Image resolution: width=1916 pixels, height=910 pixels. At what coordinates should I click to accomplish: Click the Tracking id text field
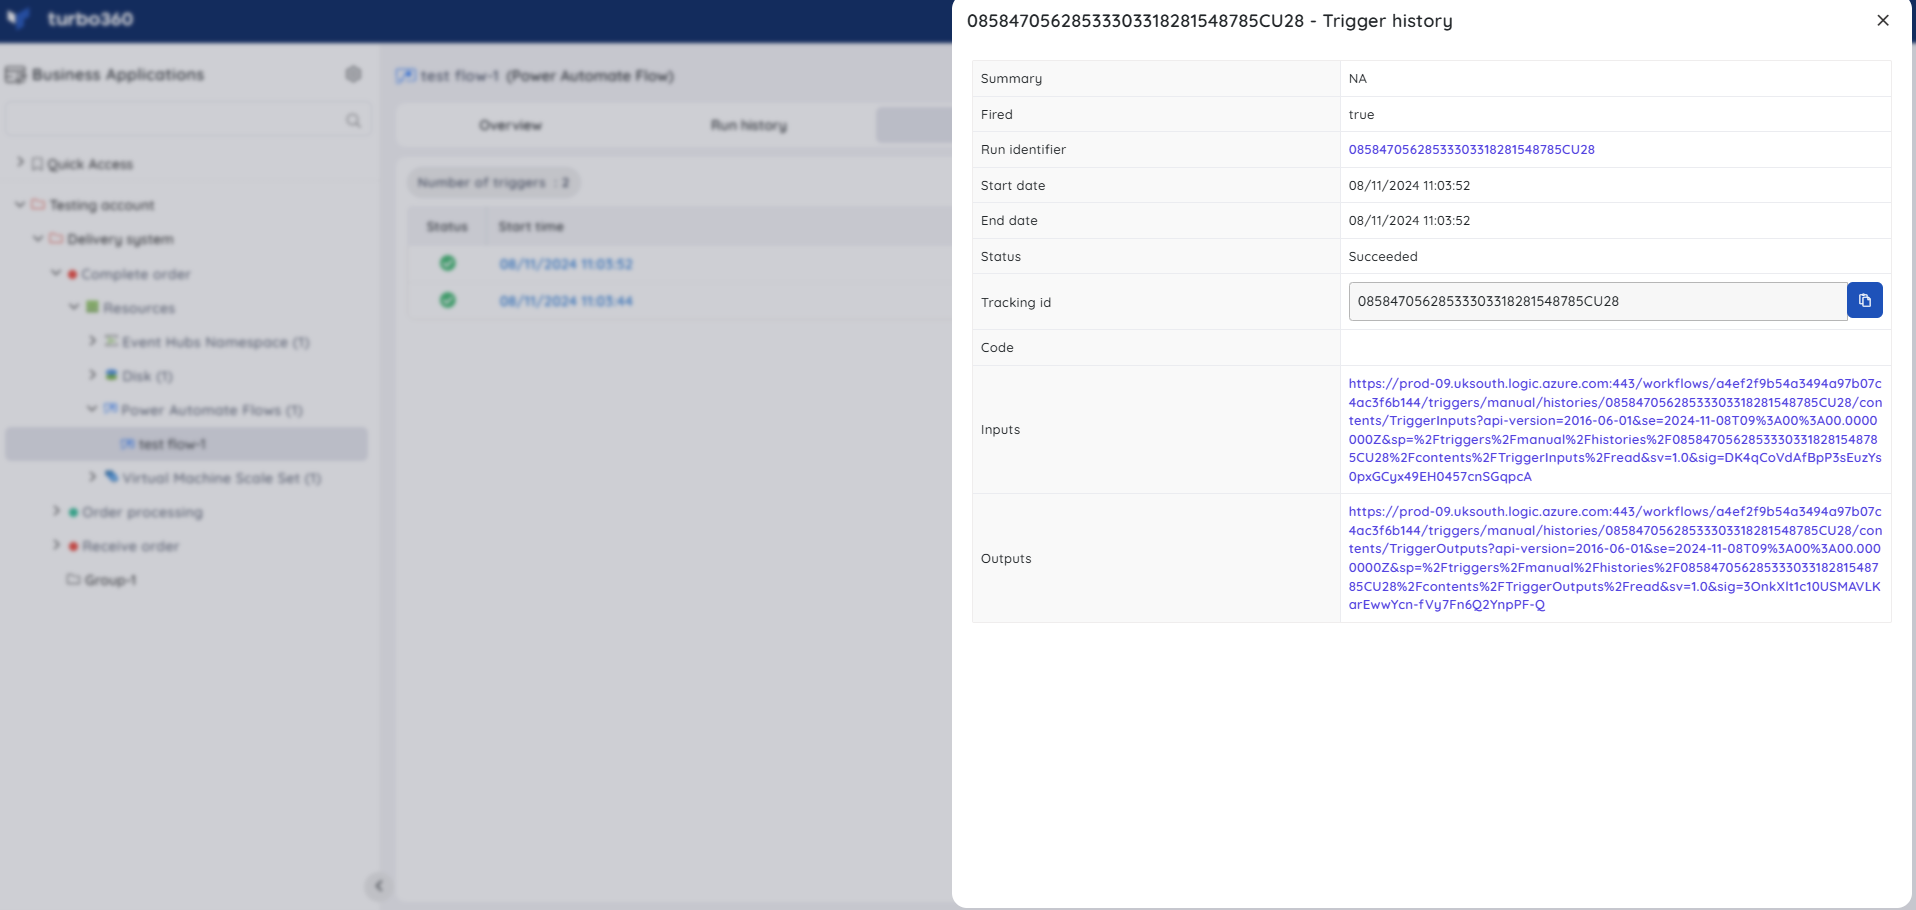(x=1598, y=301)
